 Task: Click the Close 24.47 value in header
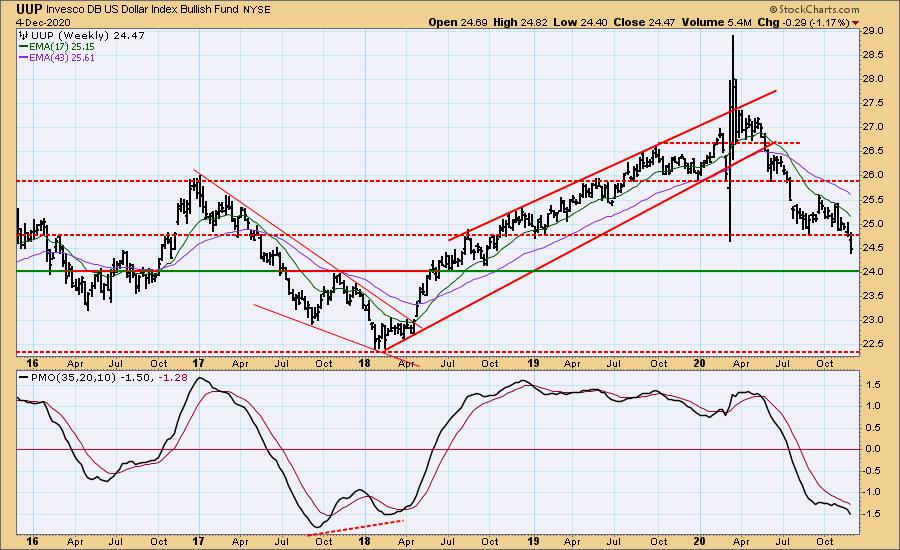click(x=645, y=22)
